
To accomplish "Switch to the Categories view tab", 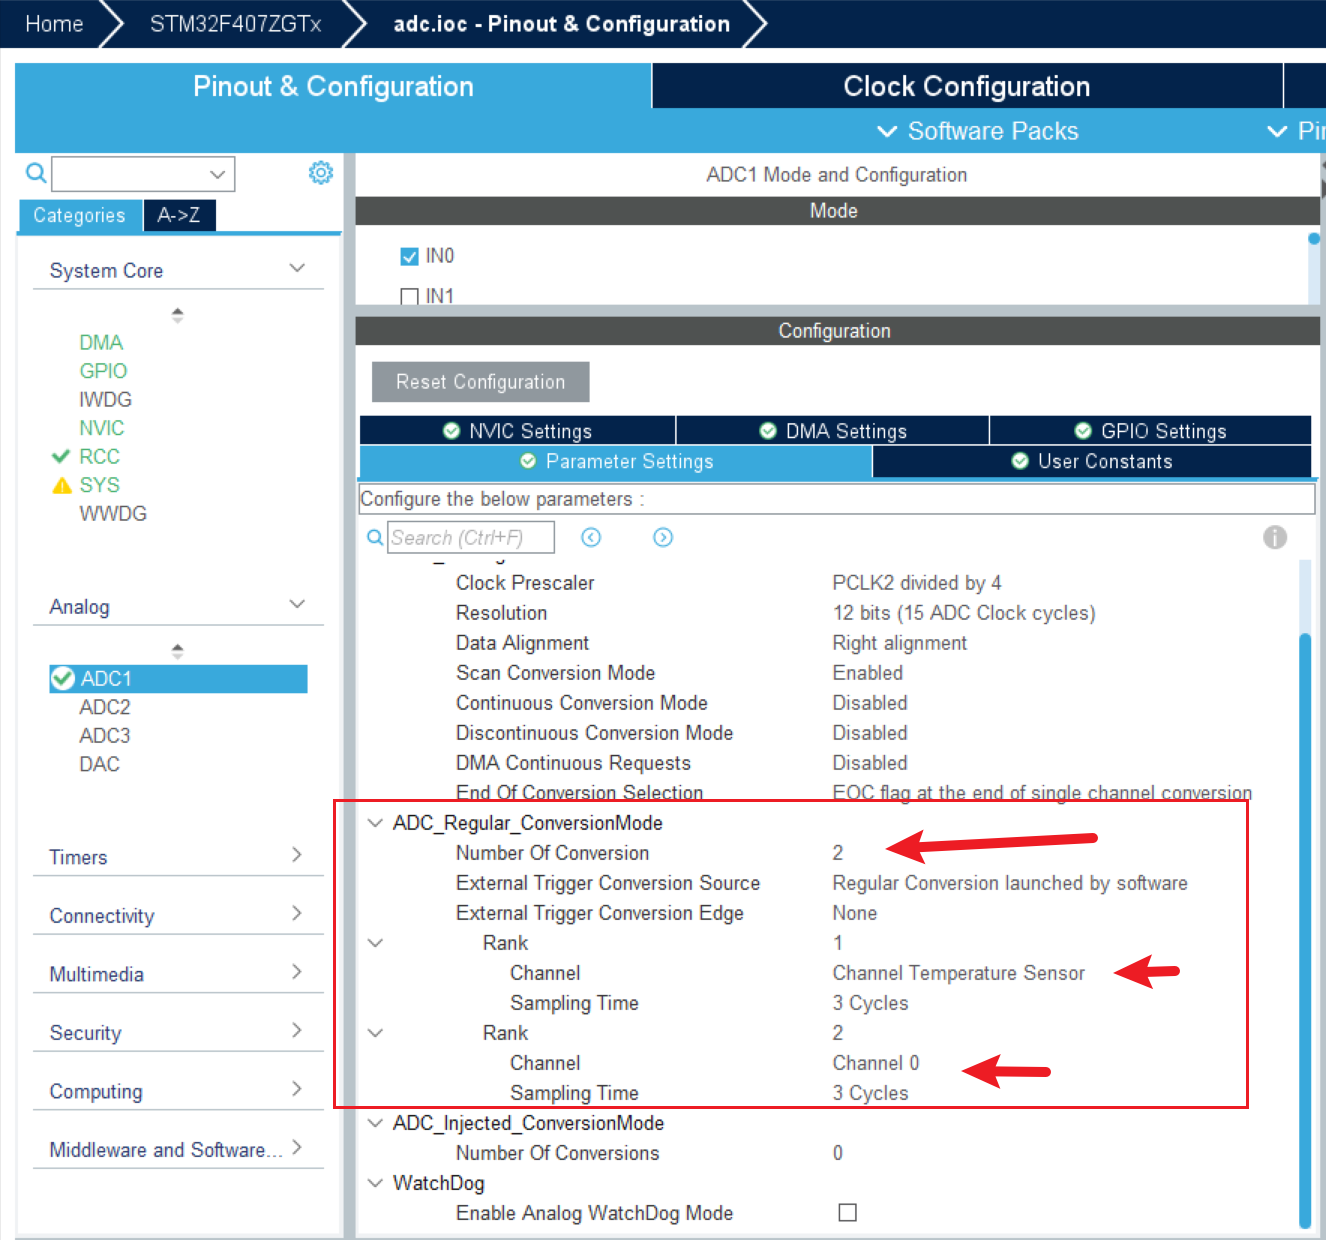I will pos(80,215).
